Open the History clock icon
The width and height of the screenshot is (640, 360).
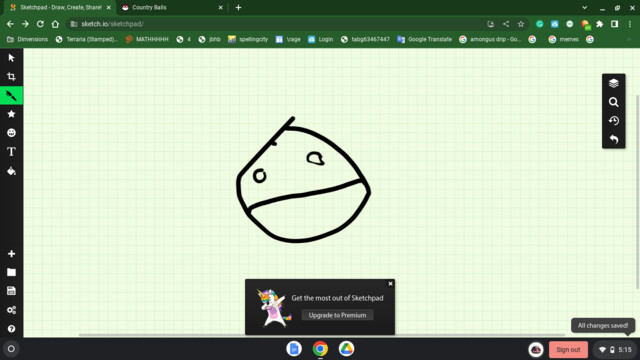point(613,121)
